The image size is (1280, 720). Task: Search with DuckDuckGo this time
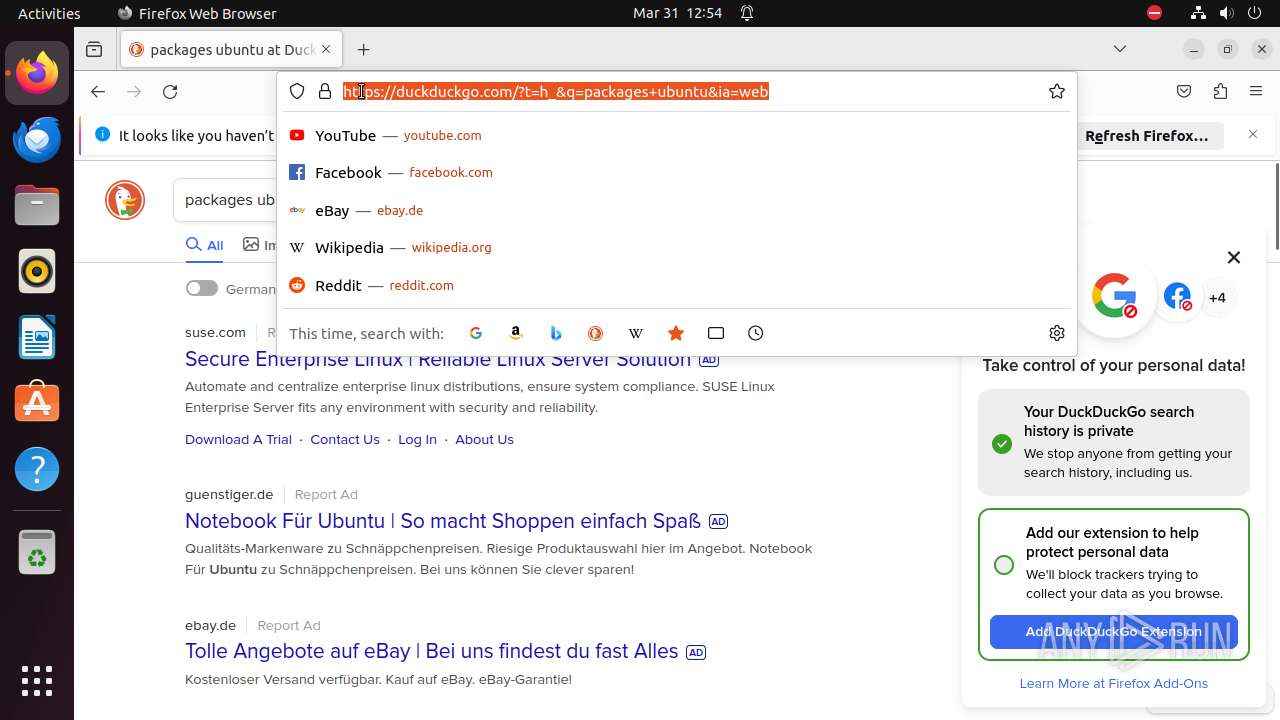[x=596, y=333]
